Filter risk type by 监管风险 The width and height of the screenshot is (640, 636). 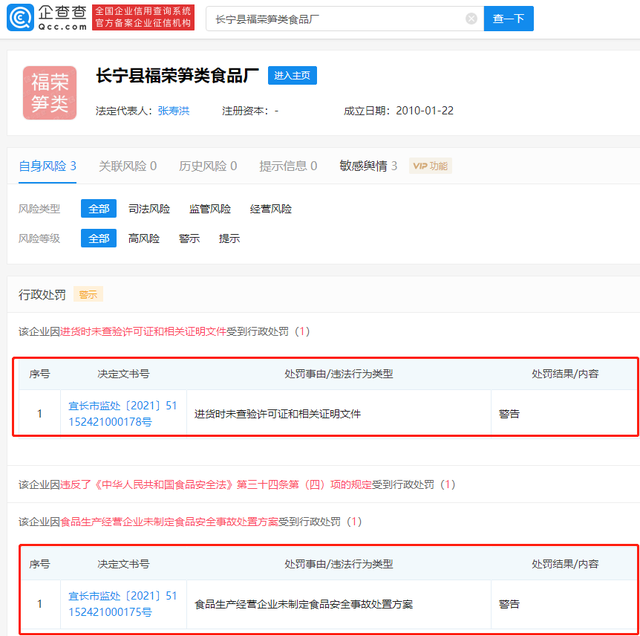coord(210,209)
